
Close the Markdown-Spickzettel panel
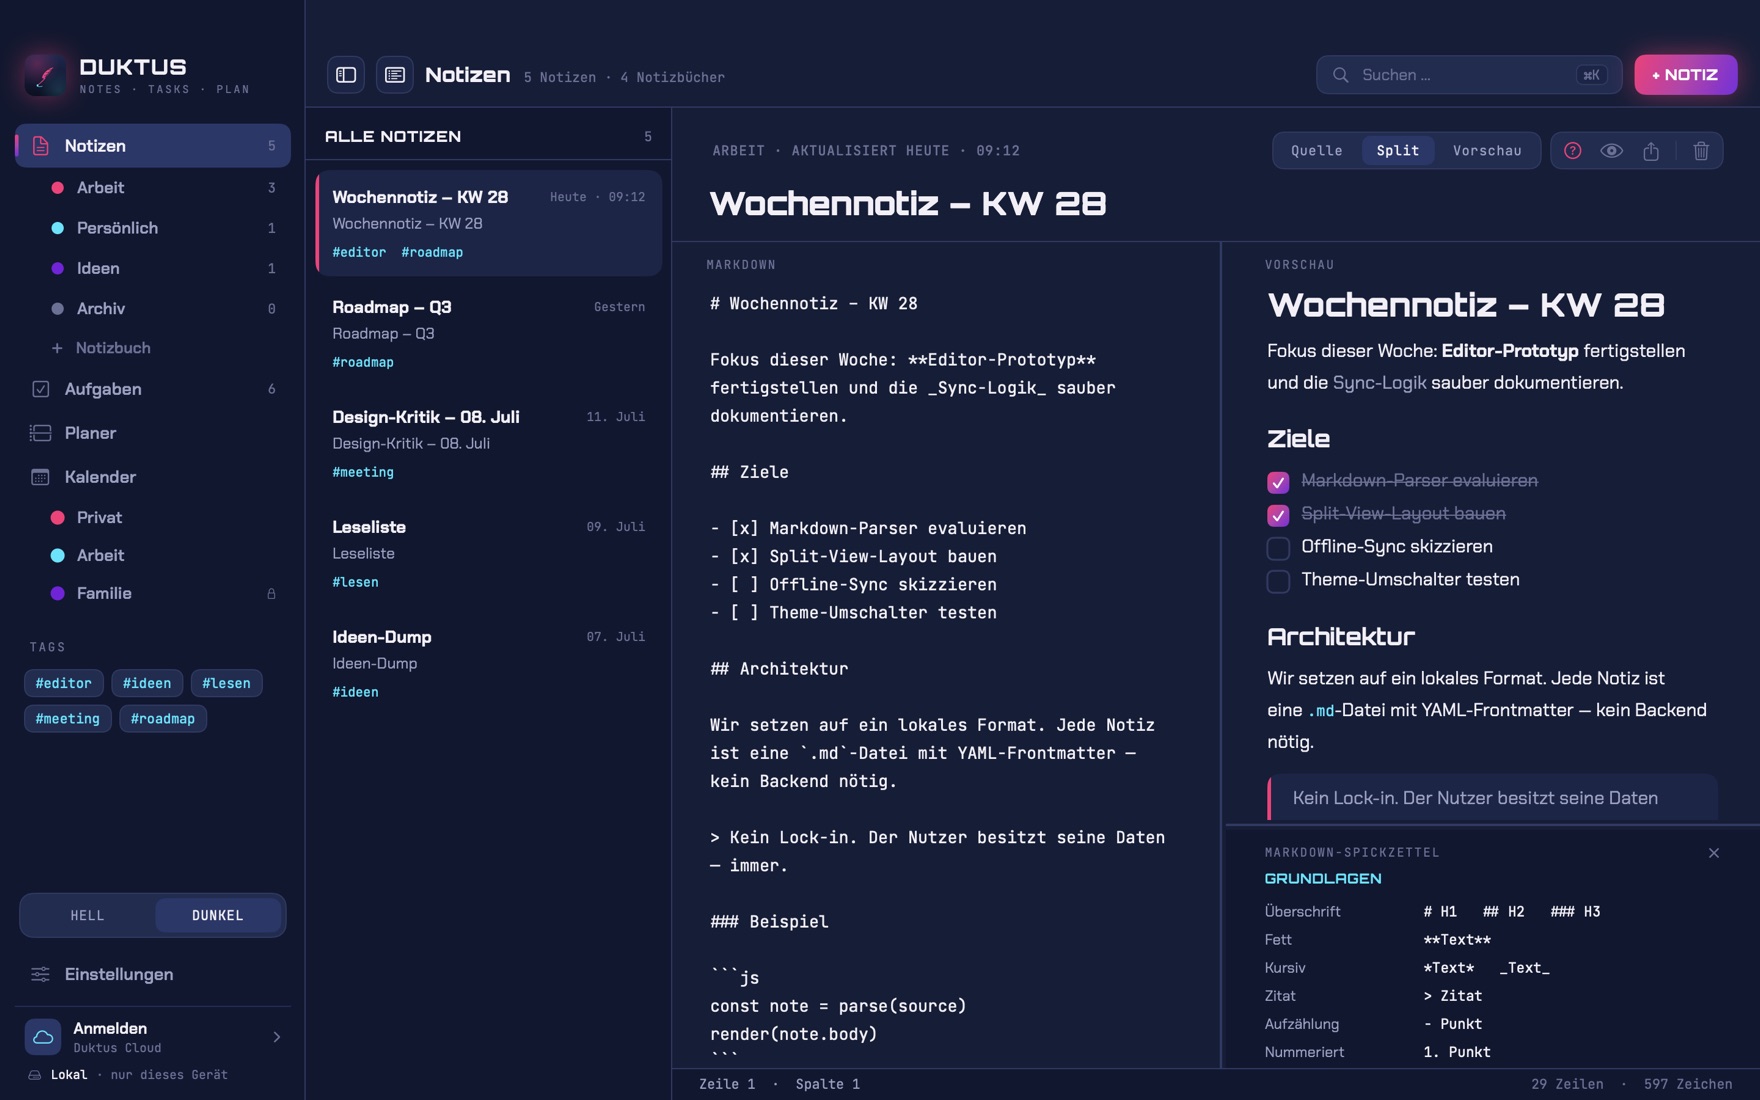(1714, 853)
